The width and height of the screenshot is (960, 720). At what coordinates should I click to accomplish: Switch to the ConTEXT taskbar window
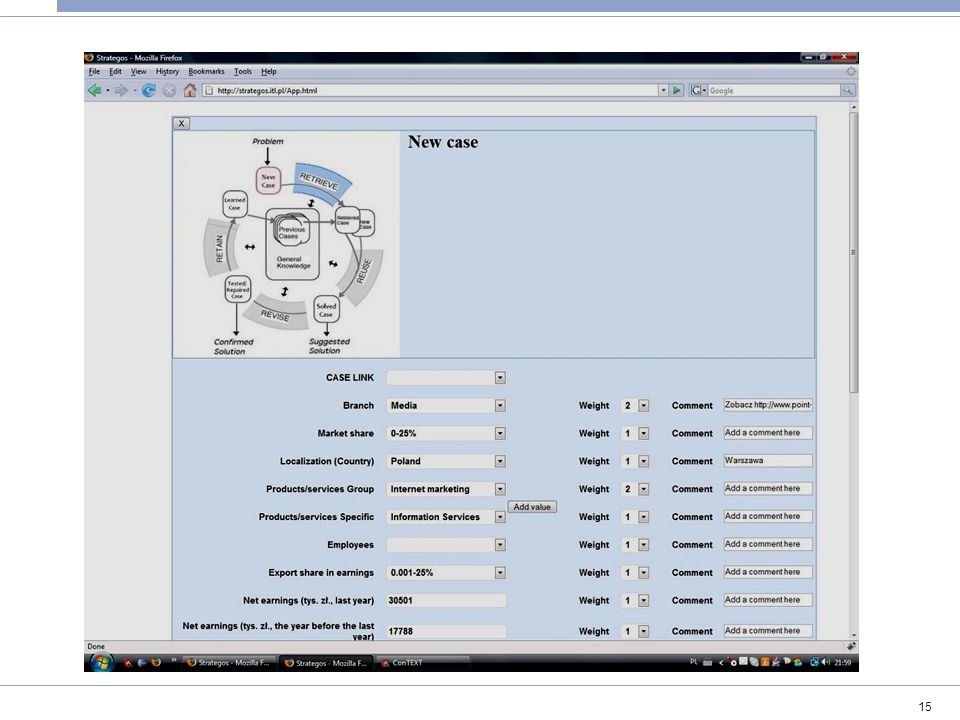coord(422,662)
